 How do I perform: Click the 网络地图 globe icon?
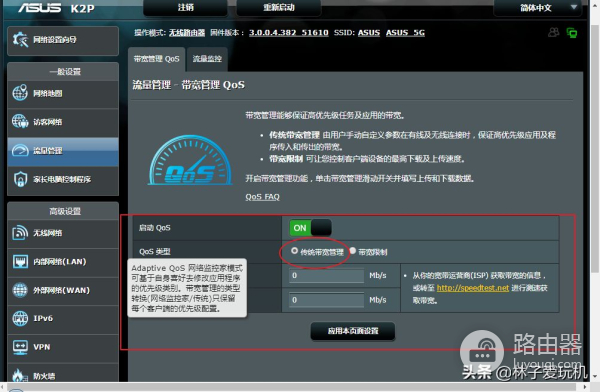pyautogui.click(x=20, y=93)
